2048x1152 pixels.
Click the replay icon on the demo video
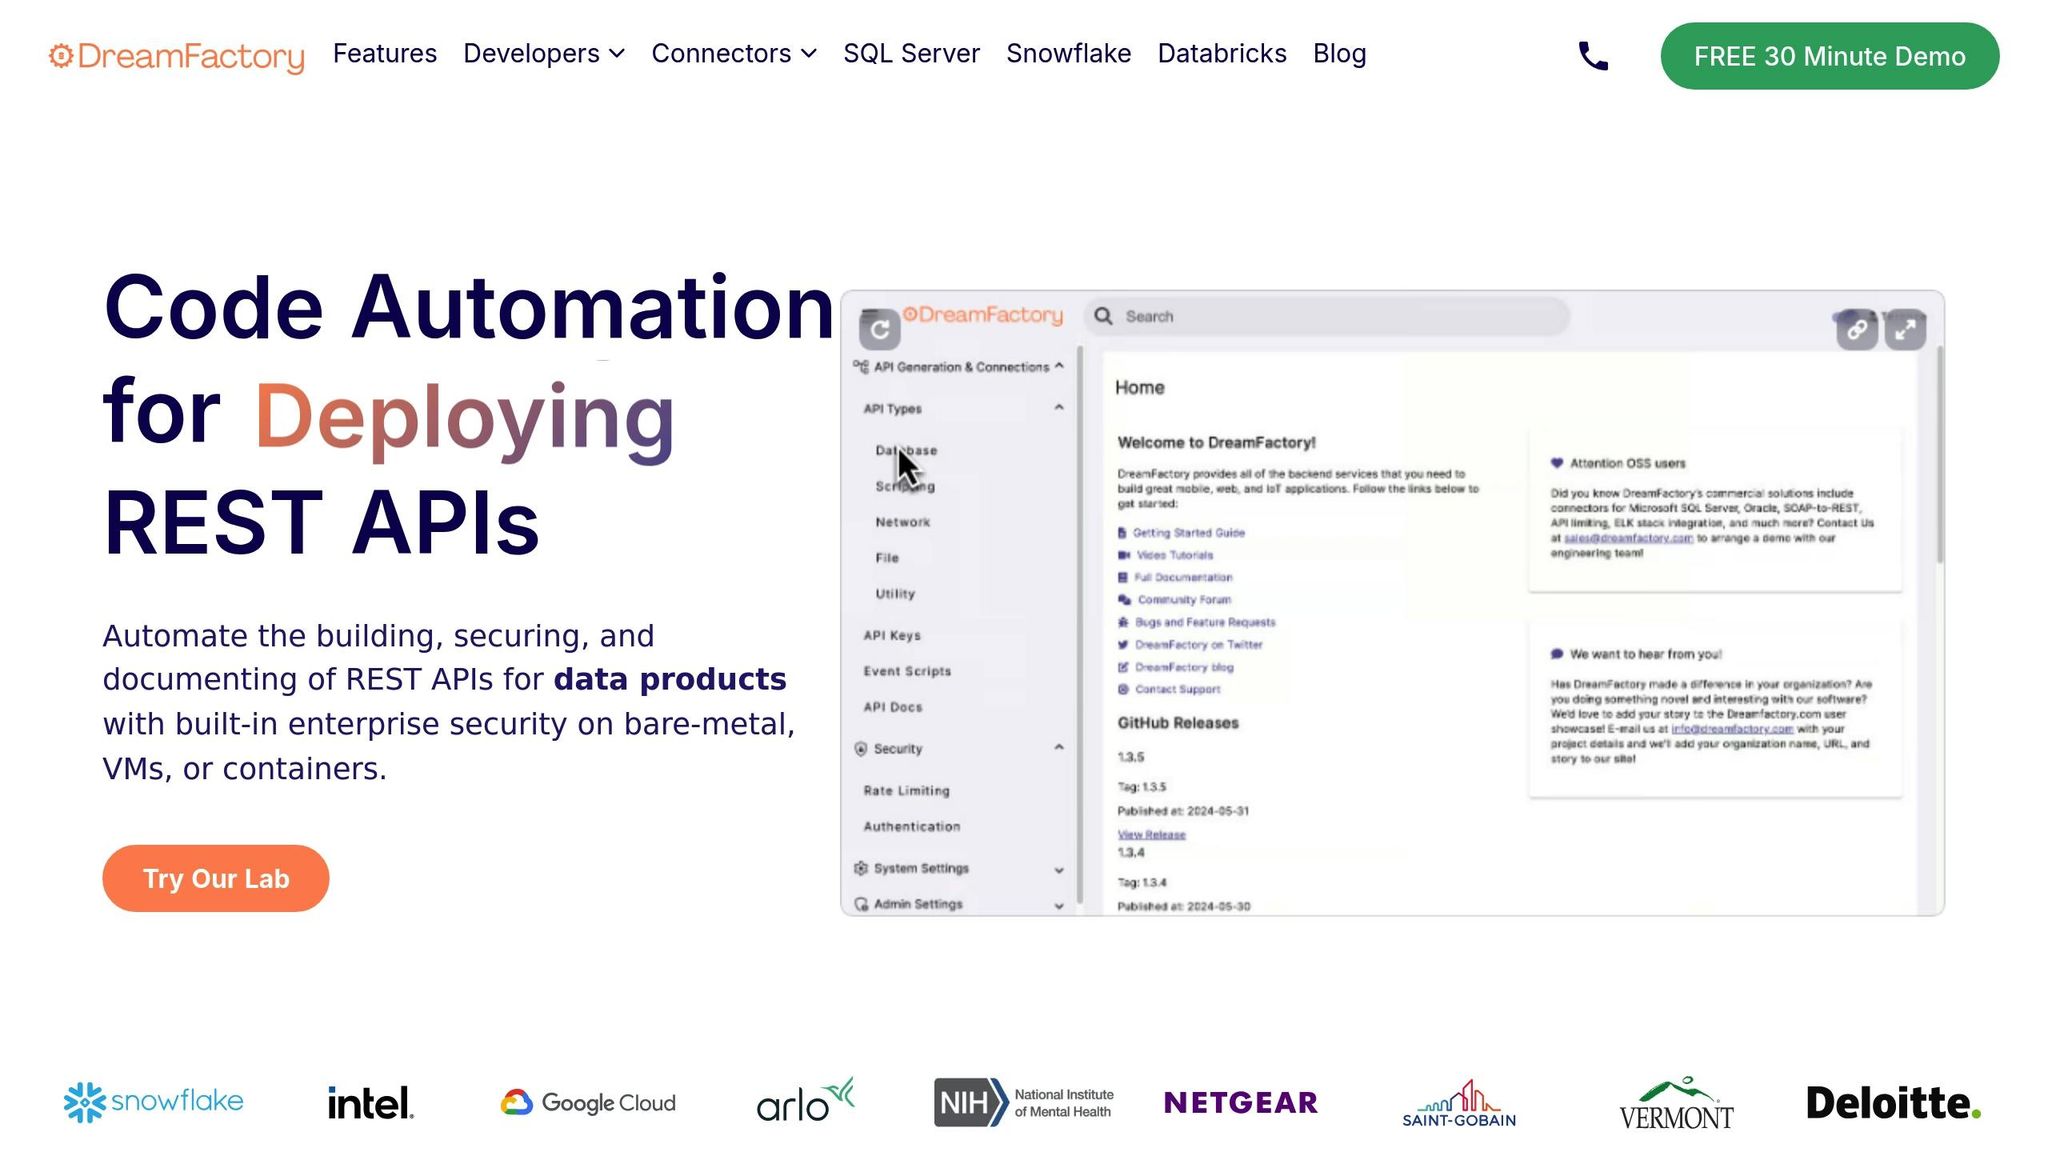pyautogui.click(x=879, y=329)
